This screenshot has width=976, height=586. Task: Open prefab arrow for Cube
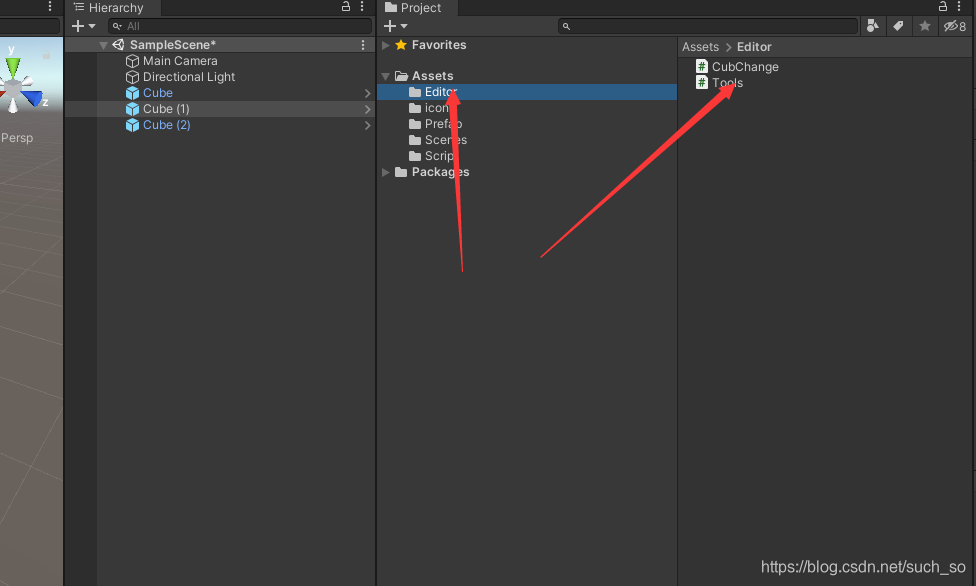(x=367, y=93)
